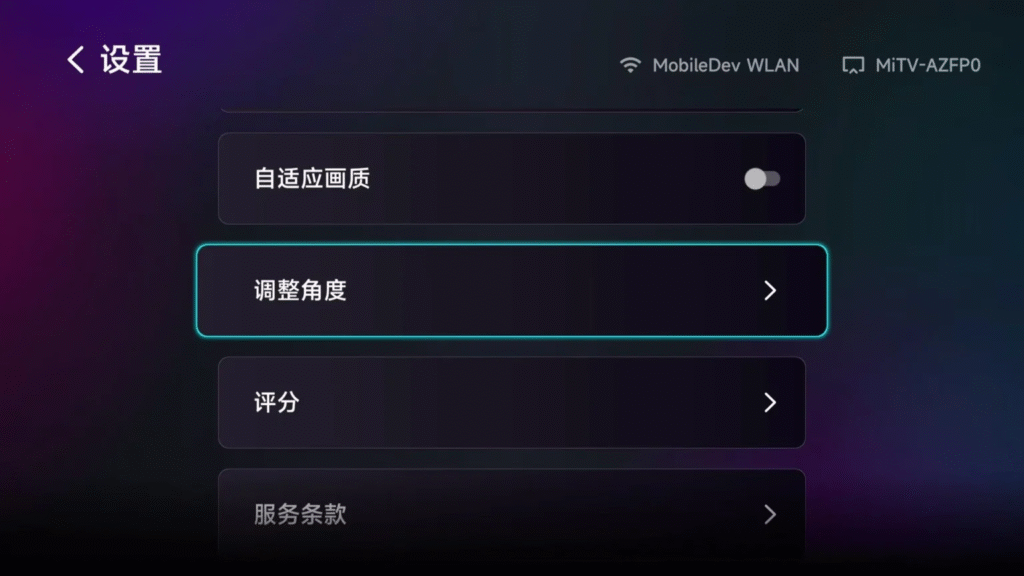Viewport: 1024px width, 576px height.
Task: Select the 调整角度 label text
Action: (x=300, y=291)
